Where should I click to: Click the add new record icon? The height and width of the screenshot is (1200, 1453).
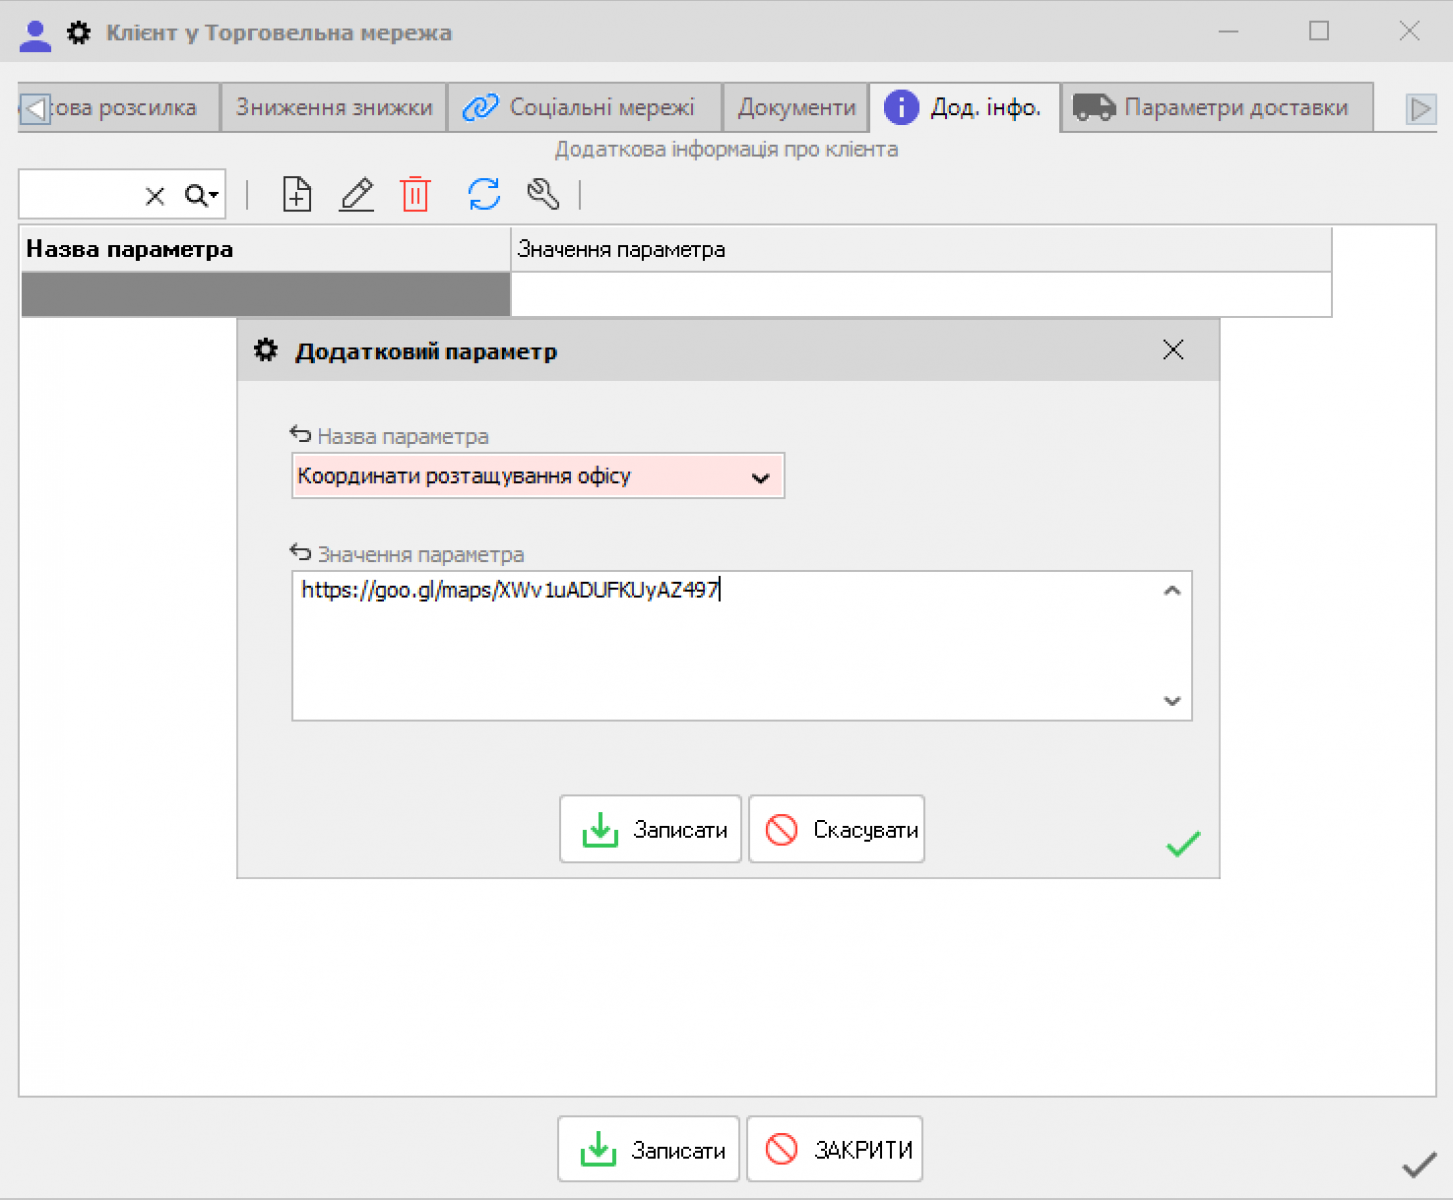click(297, 194)
